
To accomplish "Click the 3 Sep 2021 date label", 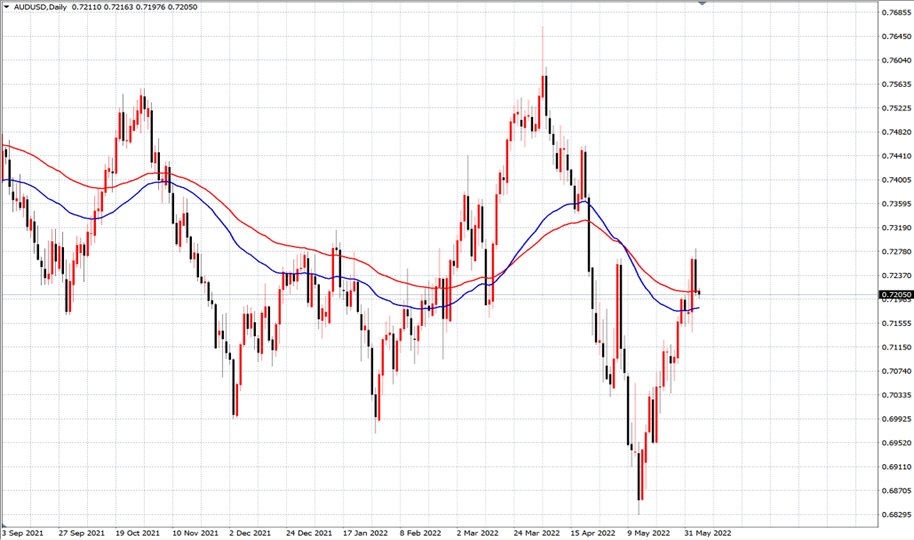I will 23,533.
